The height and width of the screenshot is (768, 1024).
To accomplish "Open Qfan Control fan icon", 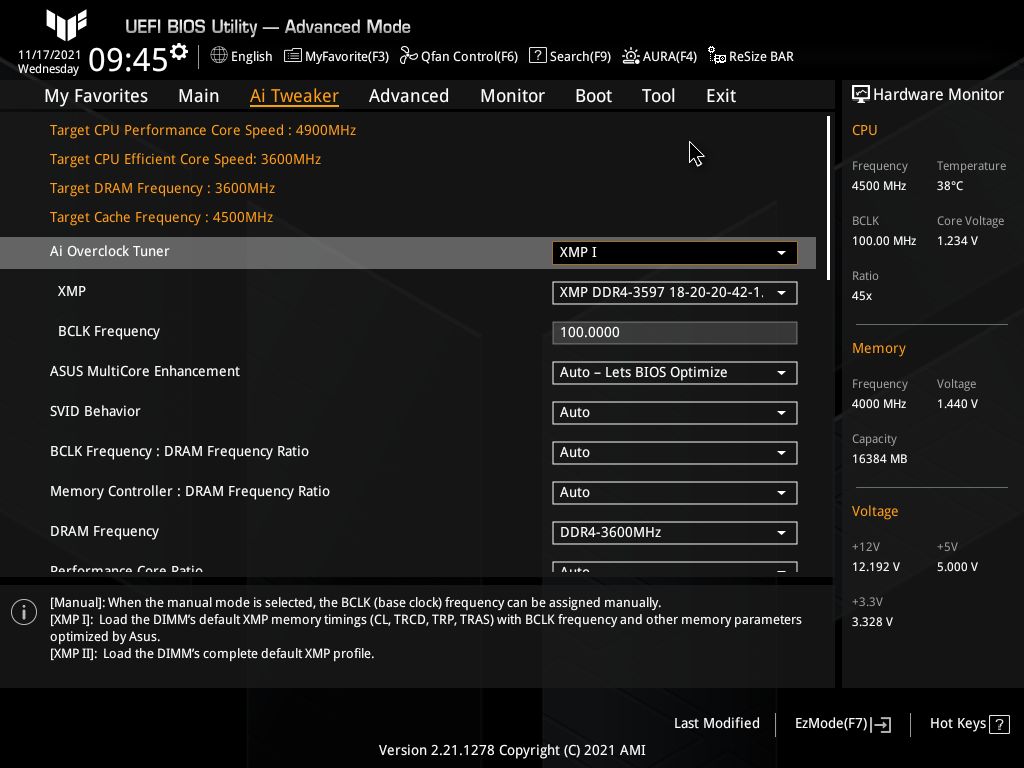I will tap(409, 56).
